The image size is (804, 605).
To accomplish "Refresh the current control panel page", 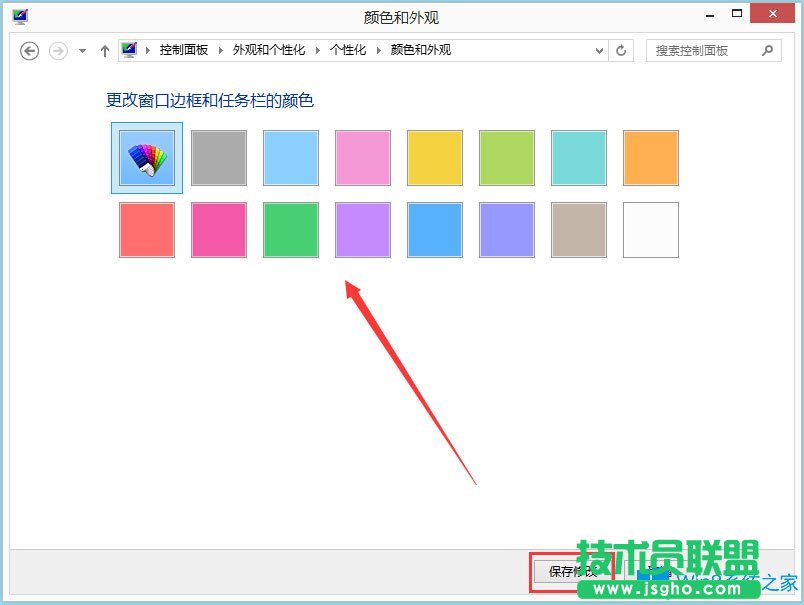I will pos(621,50).
